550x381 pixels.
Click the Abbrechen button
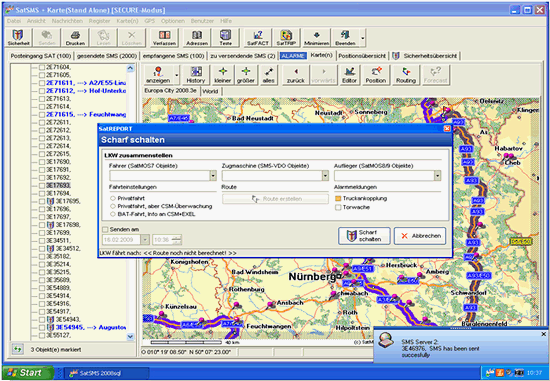point(420,236)
